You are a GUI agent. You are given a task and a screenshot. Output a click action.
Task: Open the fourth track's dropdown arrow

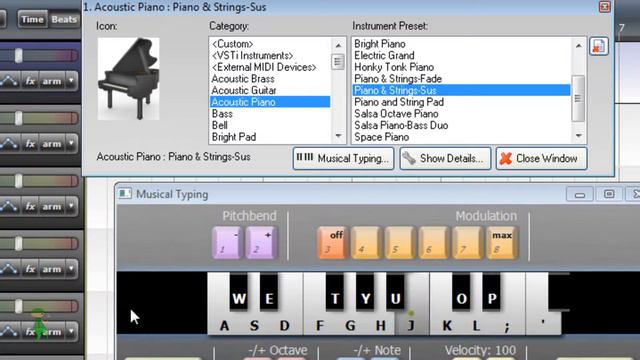(71, 269)
